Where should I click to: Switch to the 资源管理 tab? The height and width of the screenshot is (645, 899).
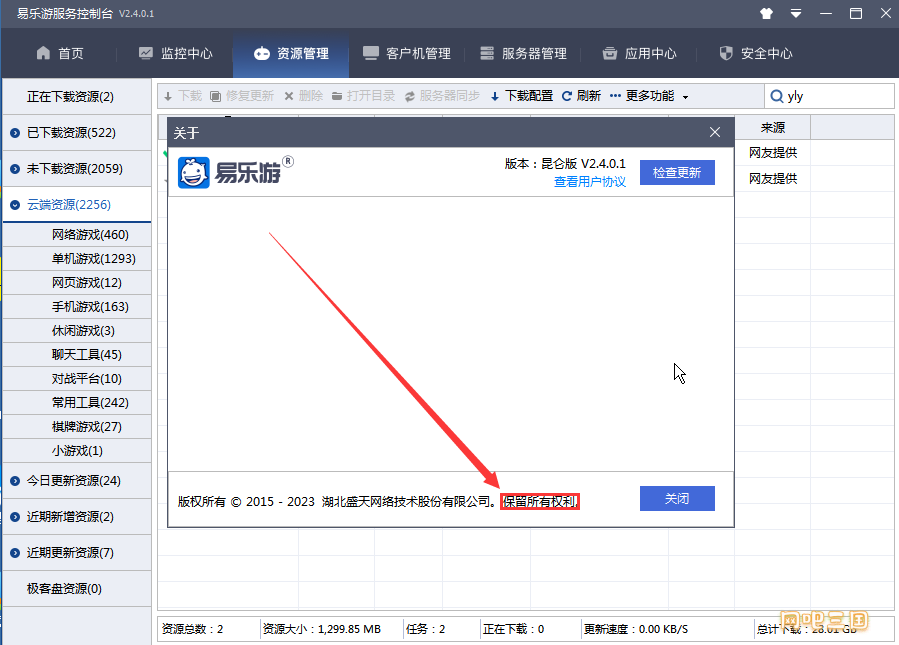[291, 53]
